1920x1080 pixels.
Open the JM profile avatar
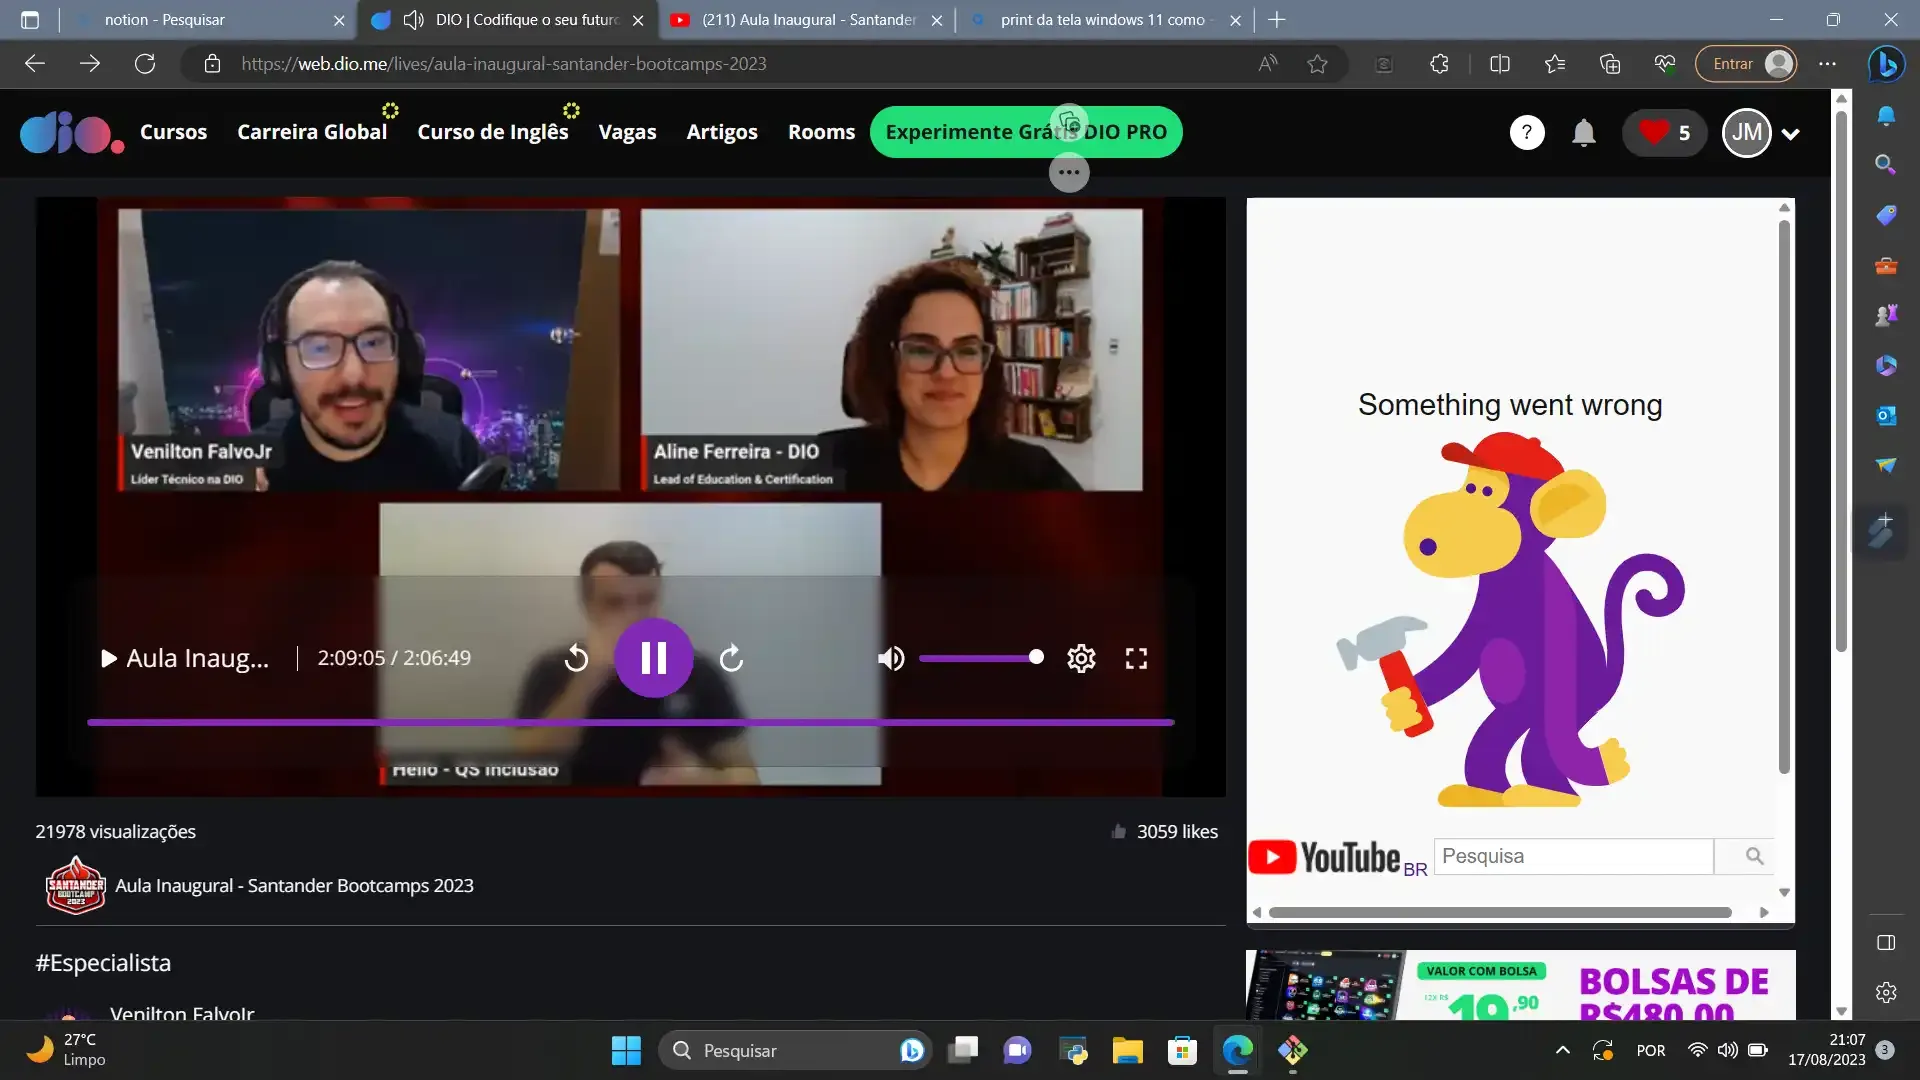pos(1746,132)
